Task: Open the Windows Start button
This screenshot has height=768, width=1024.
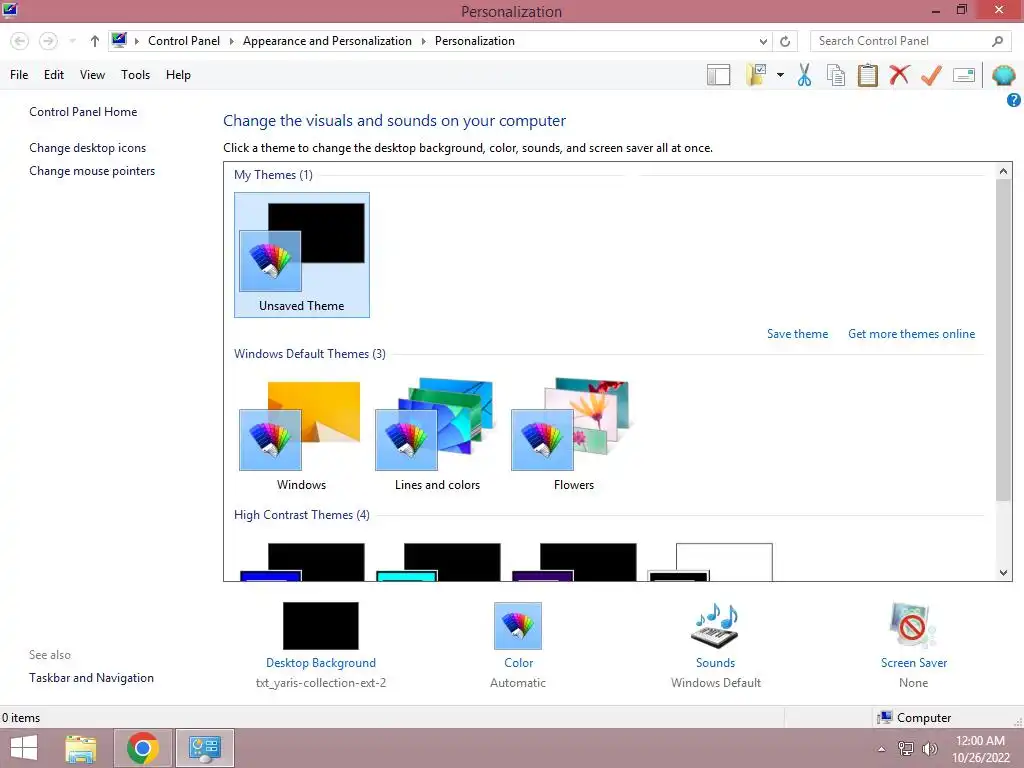Action: click(24, 748)
